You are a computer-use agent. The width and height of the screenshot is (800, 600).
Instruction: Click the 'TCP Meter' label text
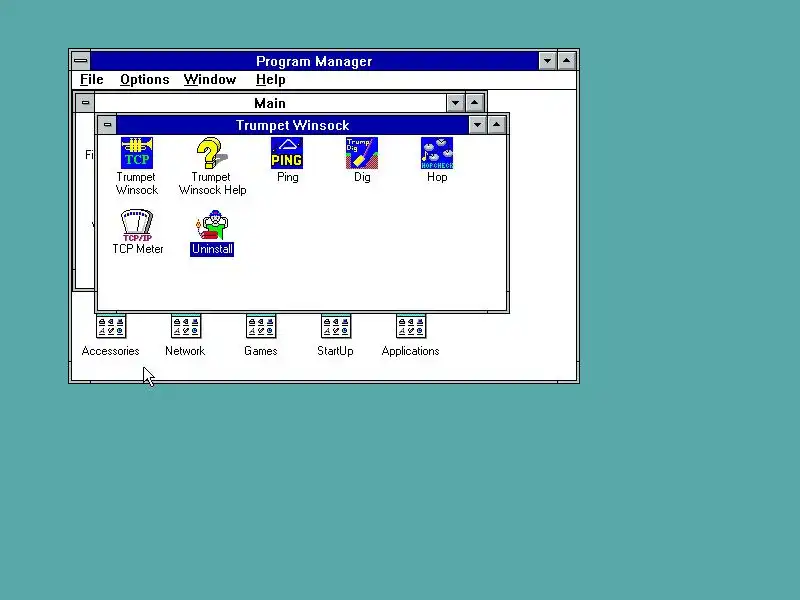138,249
